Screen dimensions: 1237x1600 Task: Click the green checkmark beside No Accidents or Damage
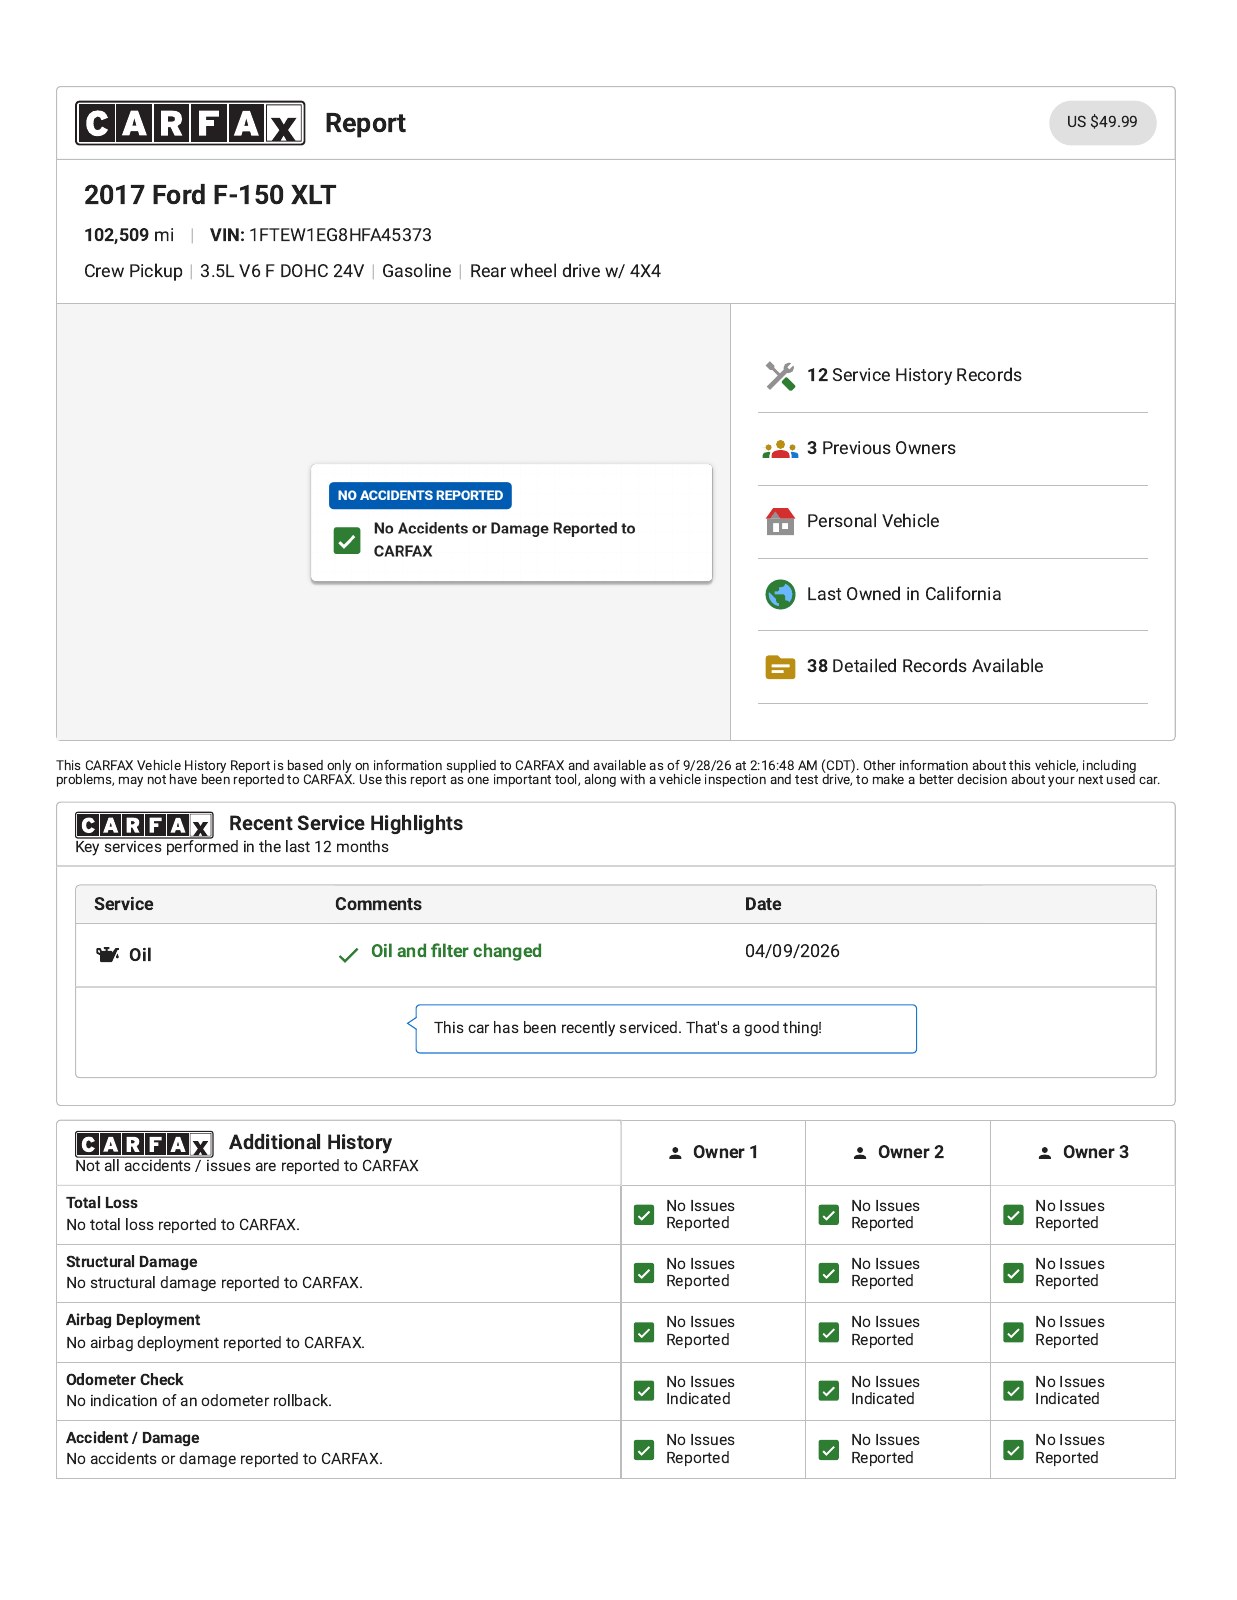pyautogui.click(x=347, y=541)
